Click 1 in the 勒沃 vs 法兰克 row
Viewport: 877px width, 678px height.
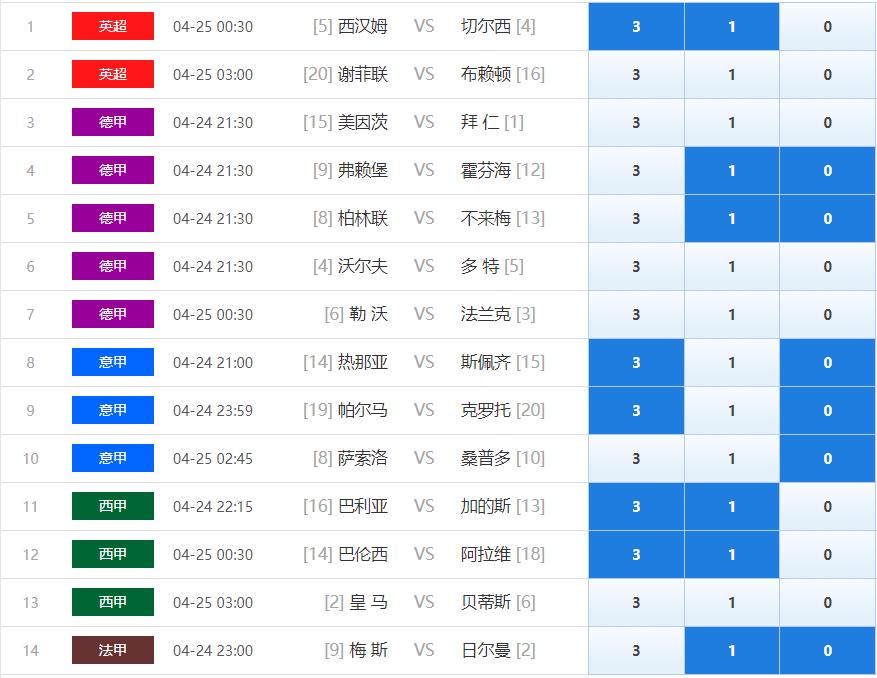coord(732,314)
